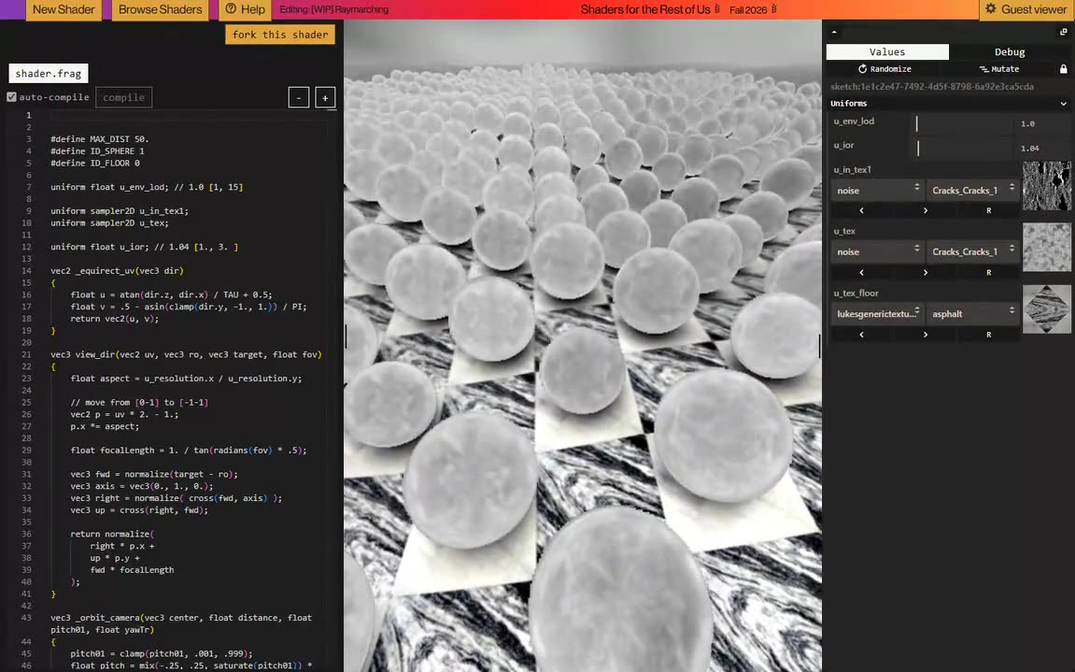Click line number 21 in gutter
Screen dimensions: 1075x672
[26, 355]
